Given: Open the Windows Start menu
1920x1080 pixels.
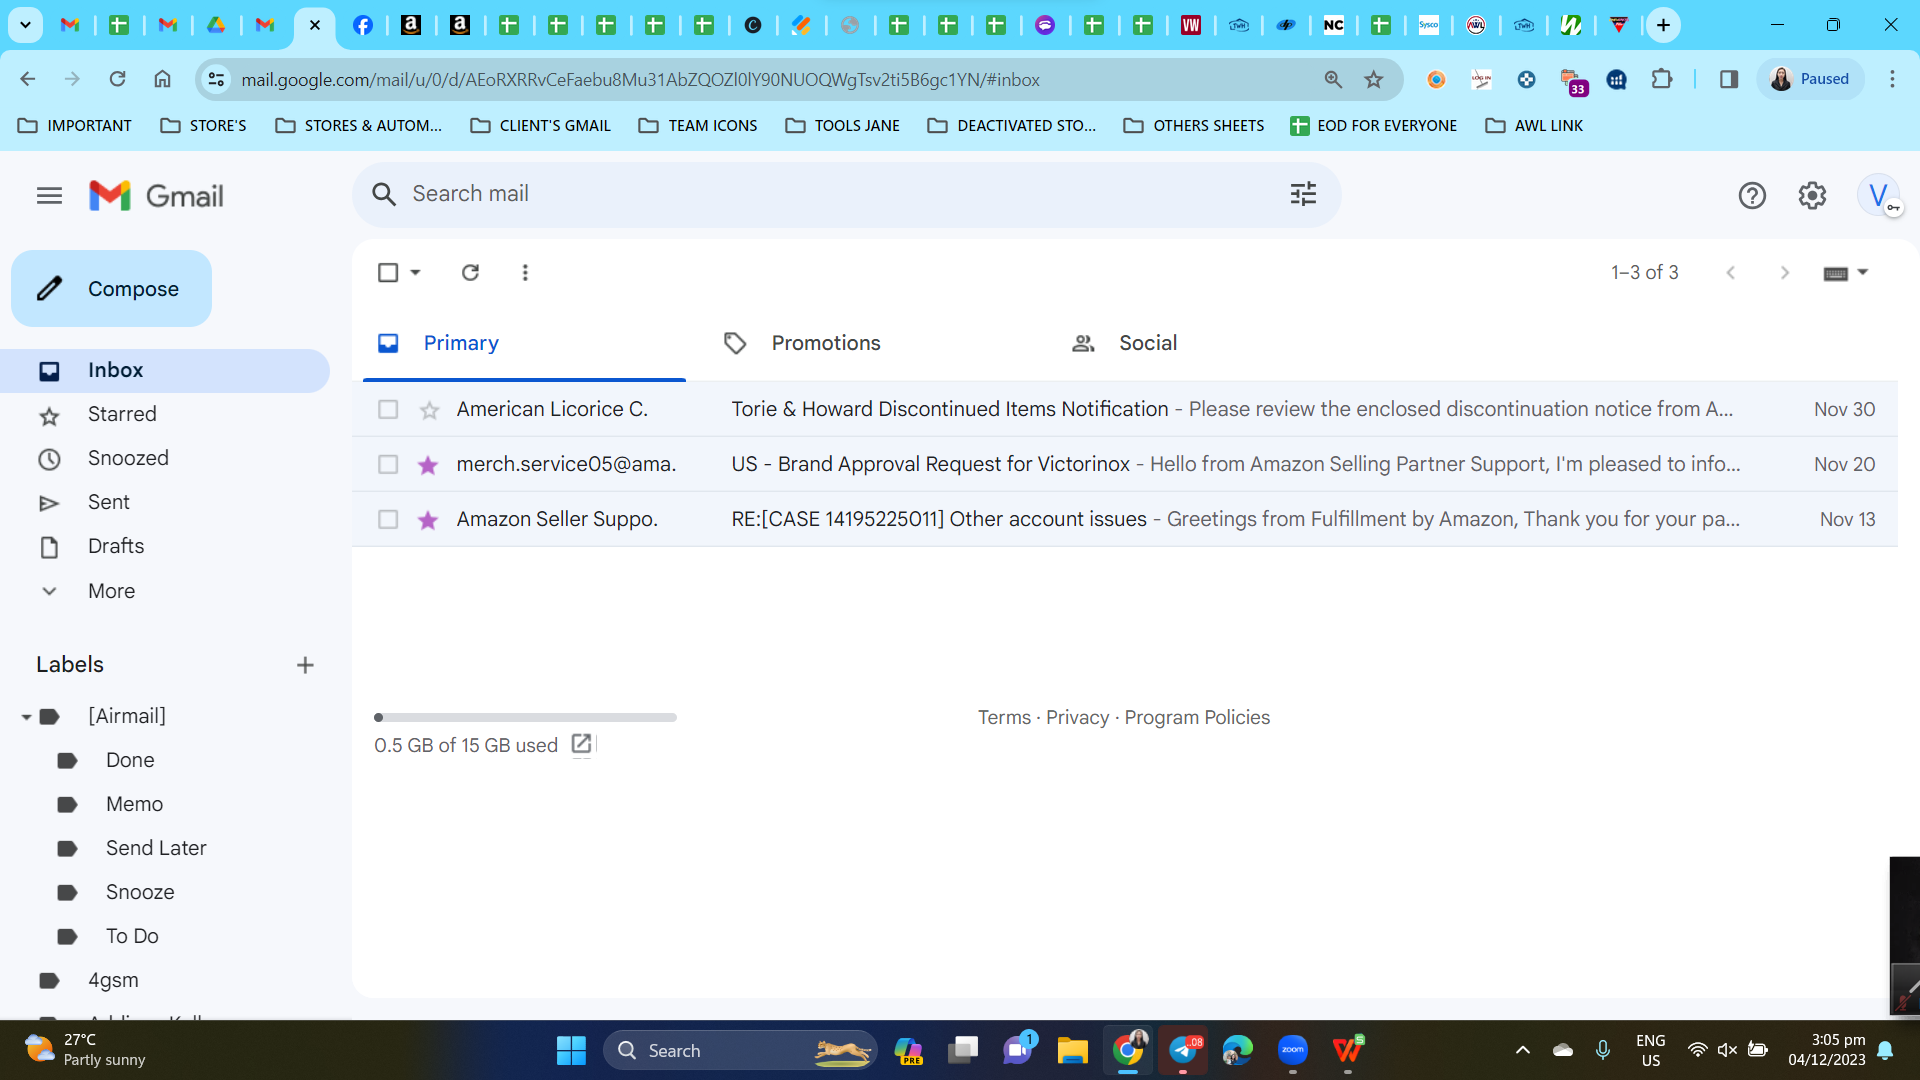Looking at the screenshot, I should tap(571, 1051).
